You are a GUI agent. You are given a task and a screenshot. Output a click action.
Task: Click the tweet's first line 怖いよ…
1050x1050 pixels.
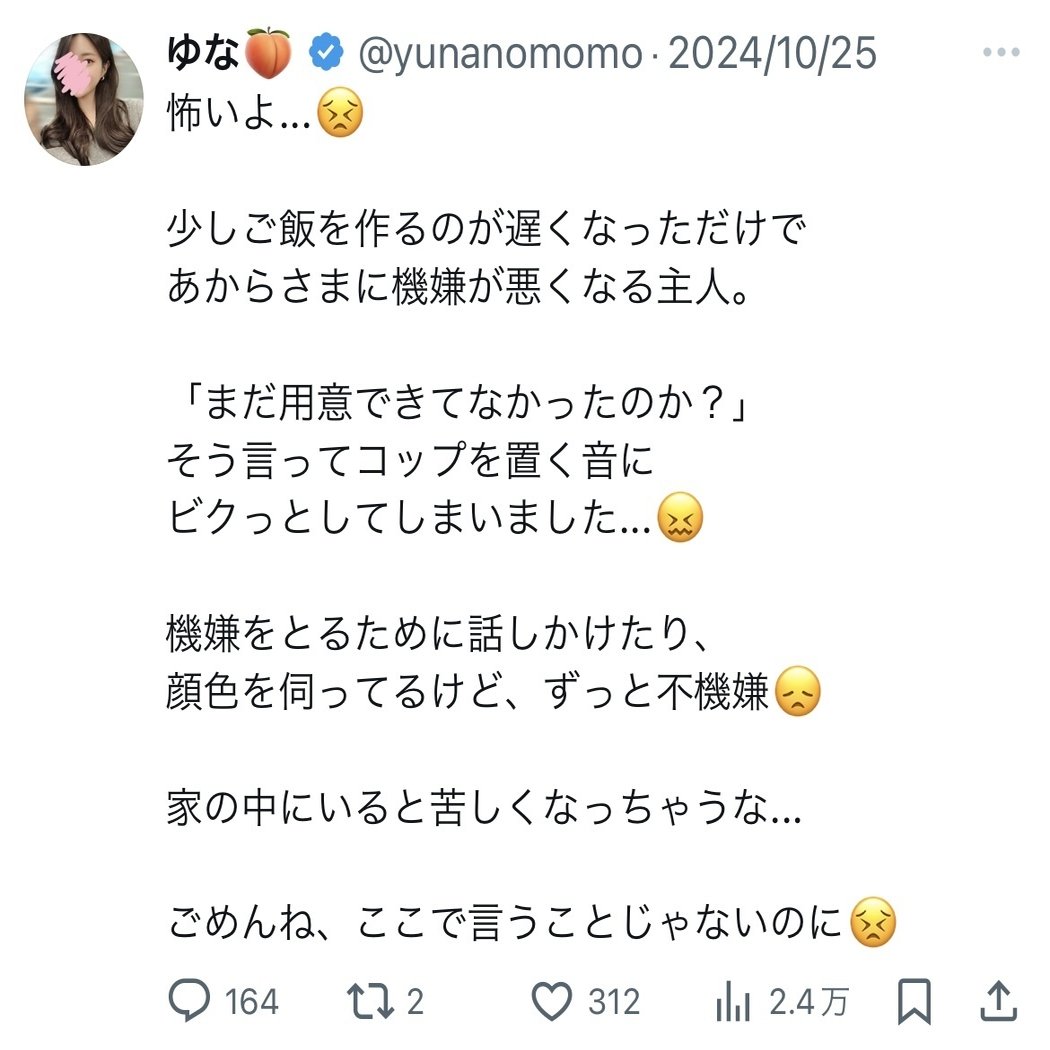click(x=240, y=118)
